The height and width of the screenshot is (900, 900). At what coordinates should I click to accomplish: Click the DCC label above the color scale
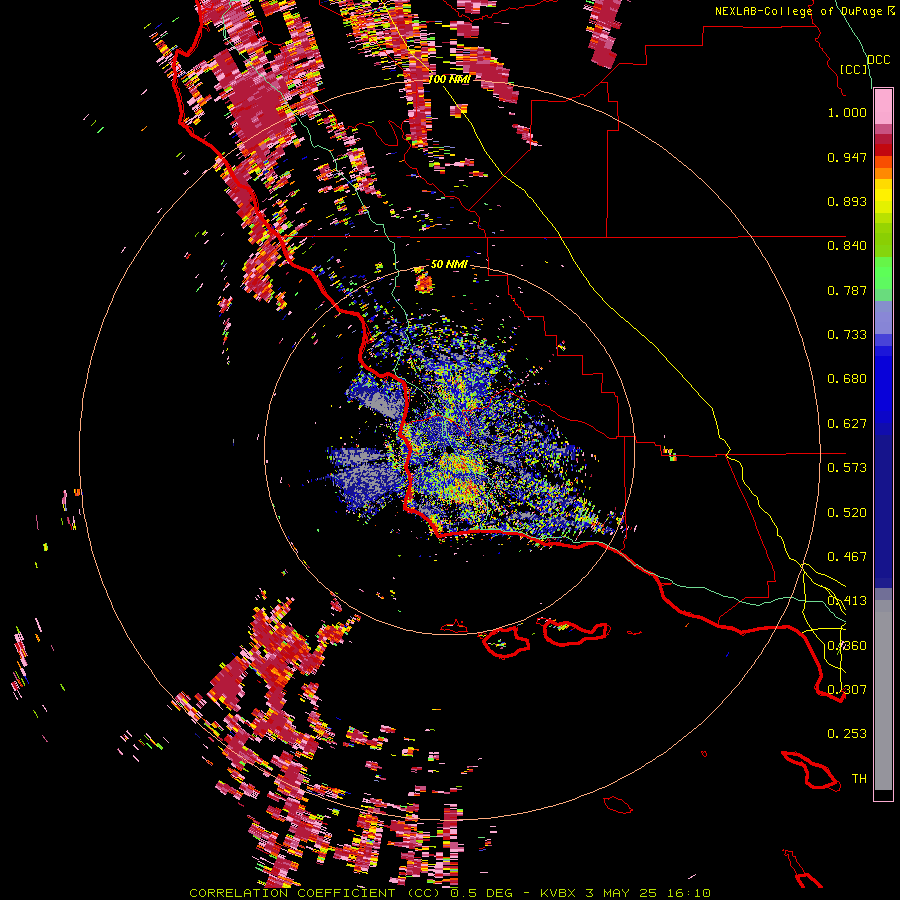tap(878, 60)
